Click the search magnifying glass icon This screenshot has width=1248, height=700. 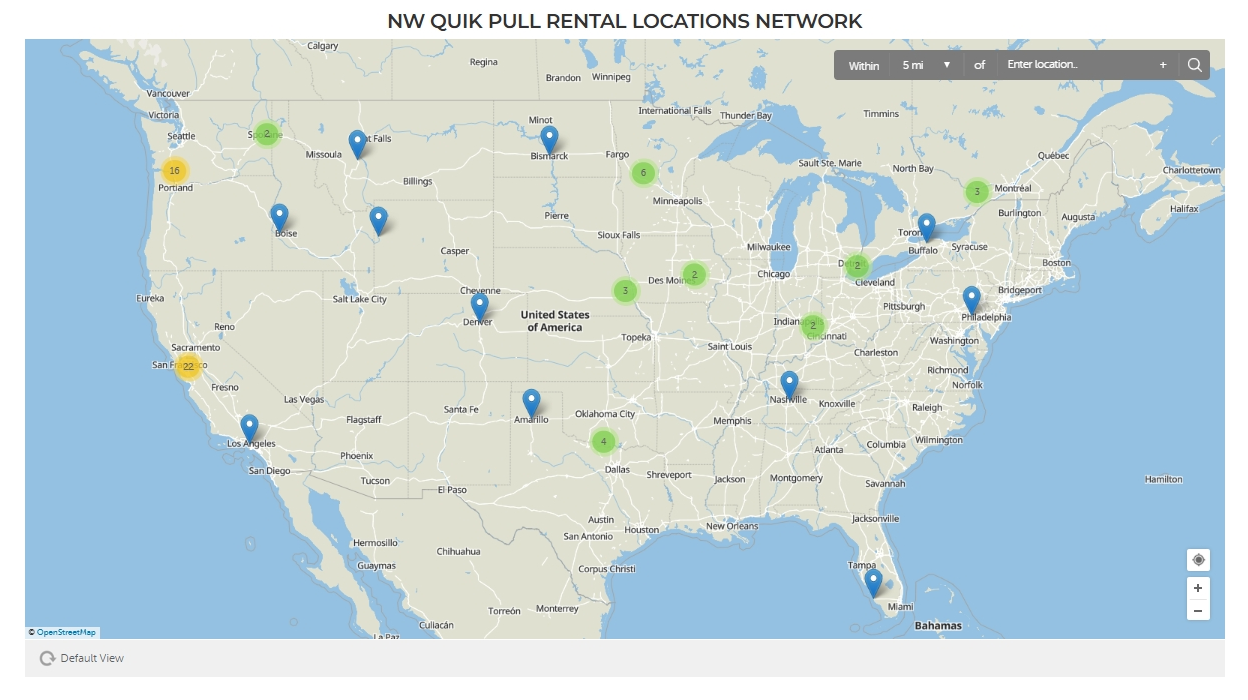[x=1195, y=64]
